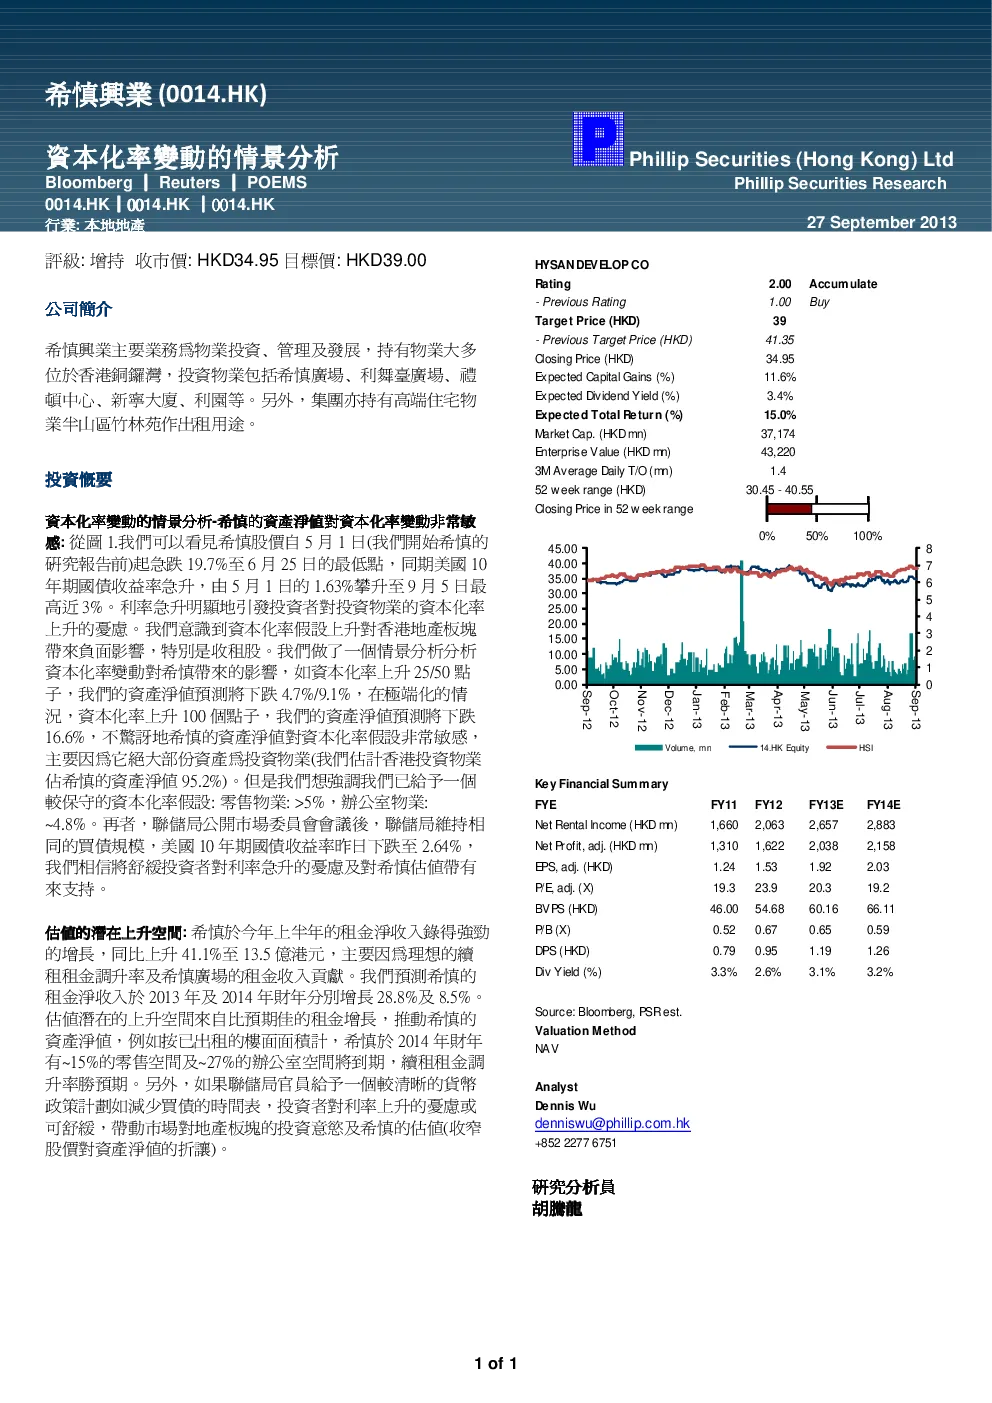Viewport: 992px width, 1403px height.
Task: Click the NAV valuation text
Action: click(x=547, y=1049)
